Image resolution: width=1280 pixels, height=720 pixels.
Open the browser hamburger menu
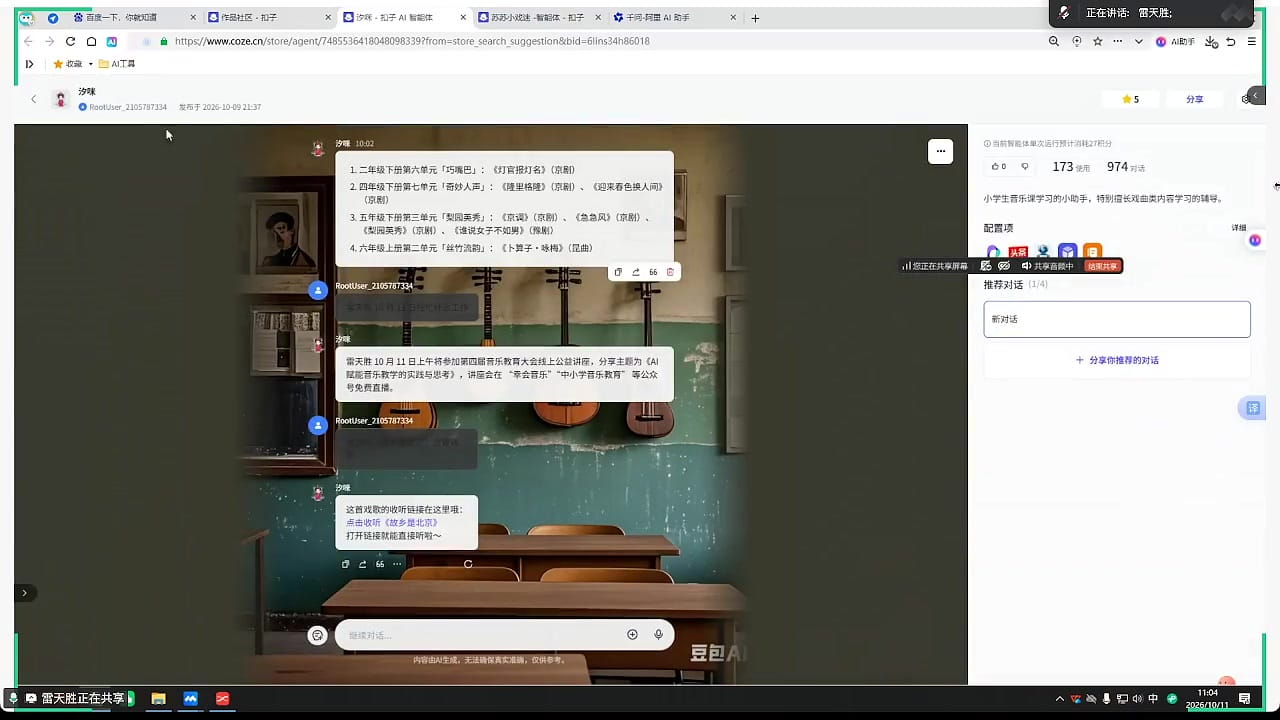pyautogui.click(x=1251, y=41)
